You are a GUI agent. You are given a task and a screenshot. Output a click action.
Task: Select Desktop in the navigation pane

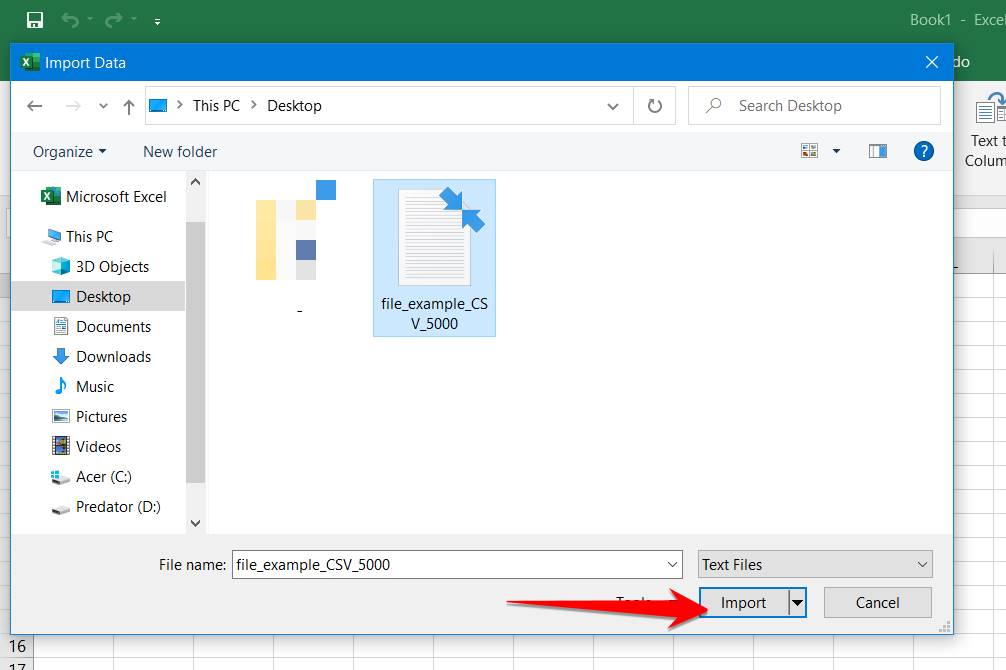click(98, 296)
